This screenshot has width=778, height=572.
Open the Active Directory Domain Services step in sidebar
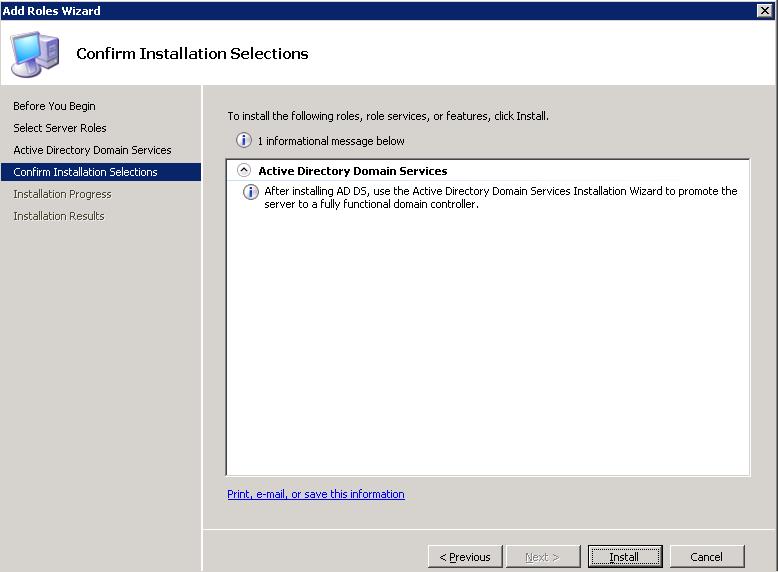(x=92, y=150)
